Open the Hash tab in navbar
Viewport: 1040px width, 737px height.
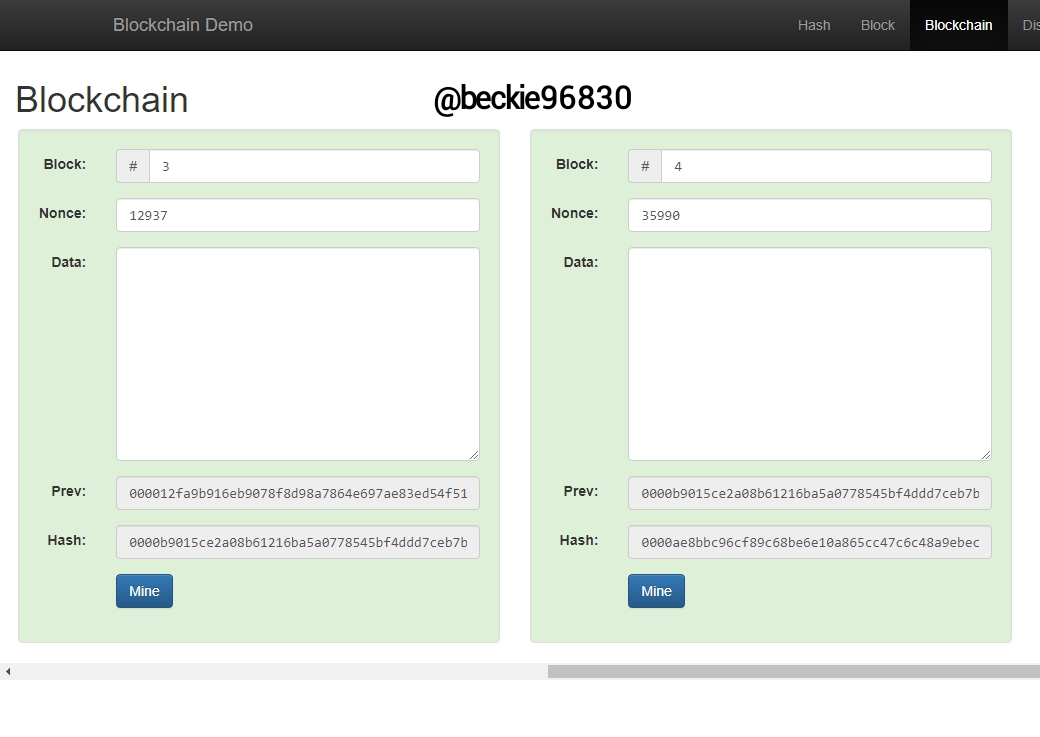814,25
